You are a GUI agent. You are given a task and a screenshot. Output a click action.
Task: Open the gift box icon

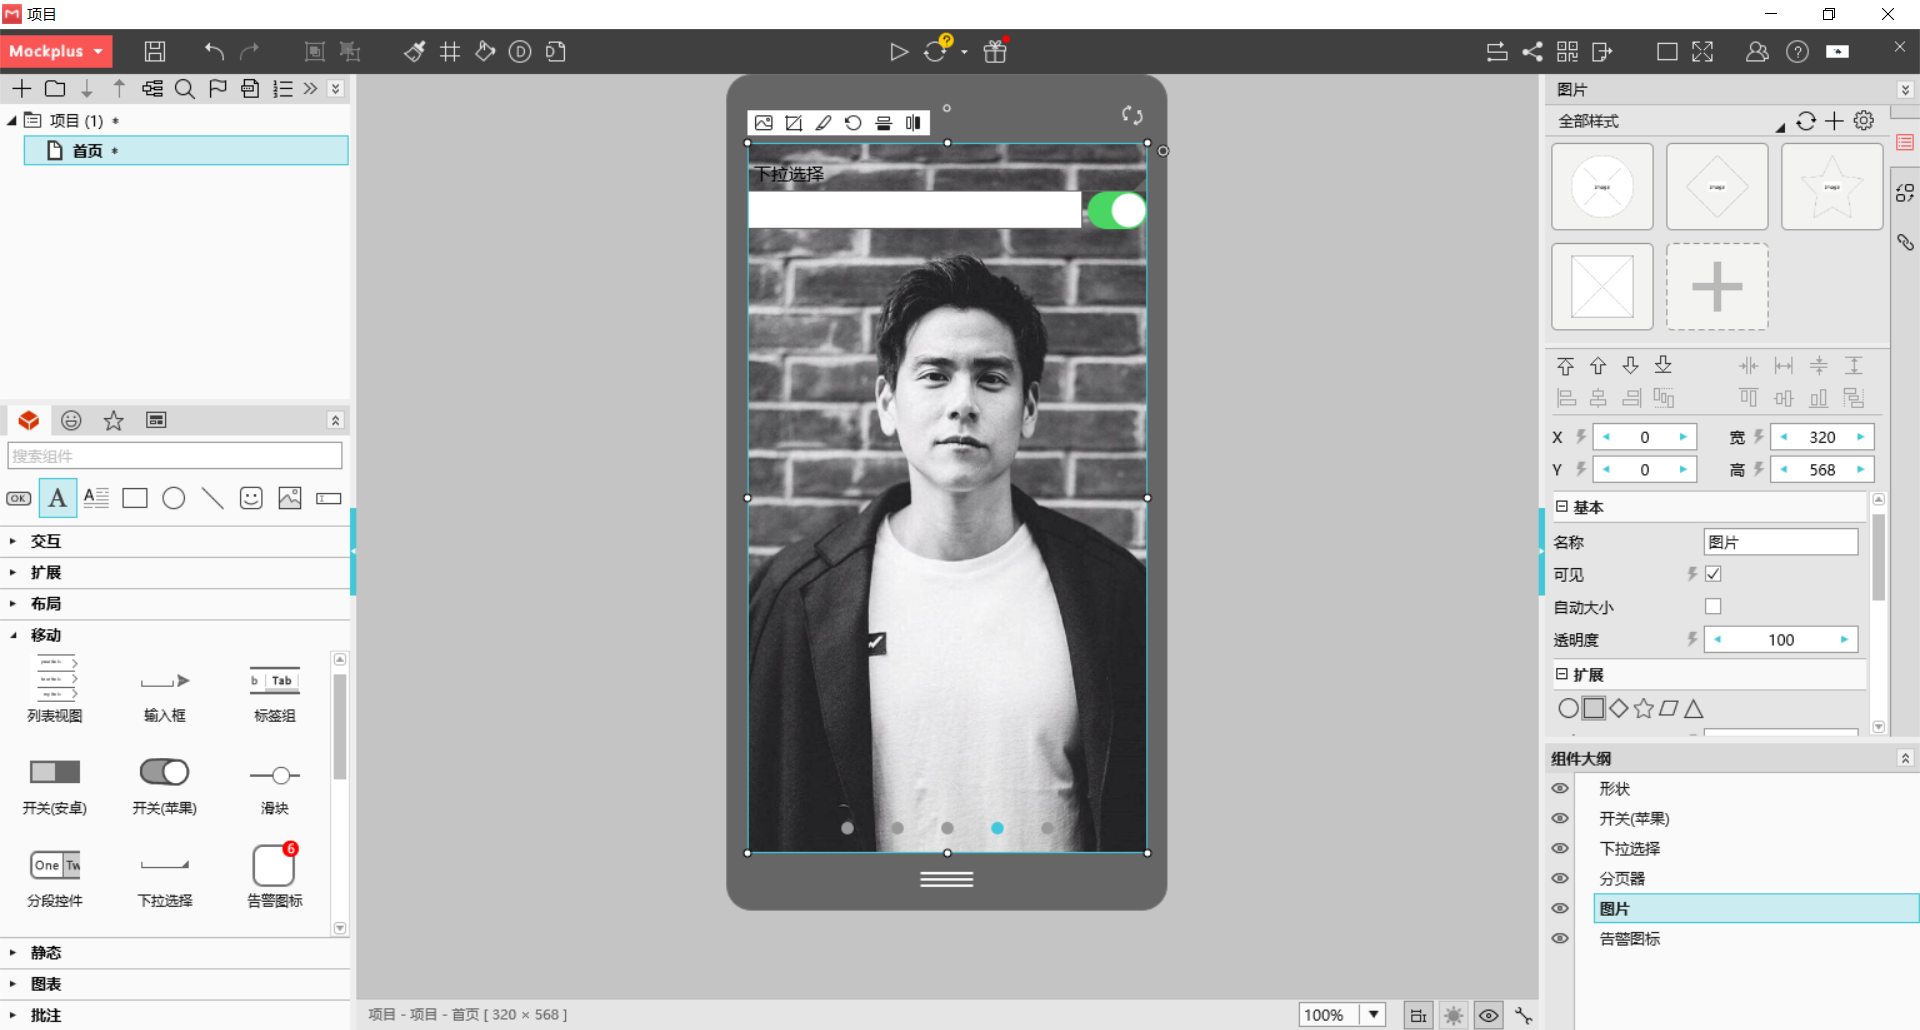pos(995,52)
